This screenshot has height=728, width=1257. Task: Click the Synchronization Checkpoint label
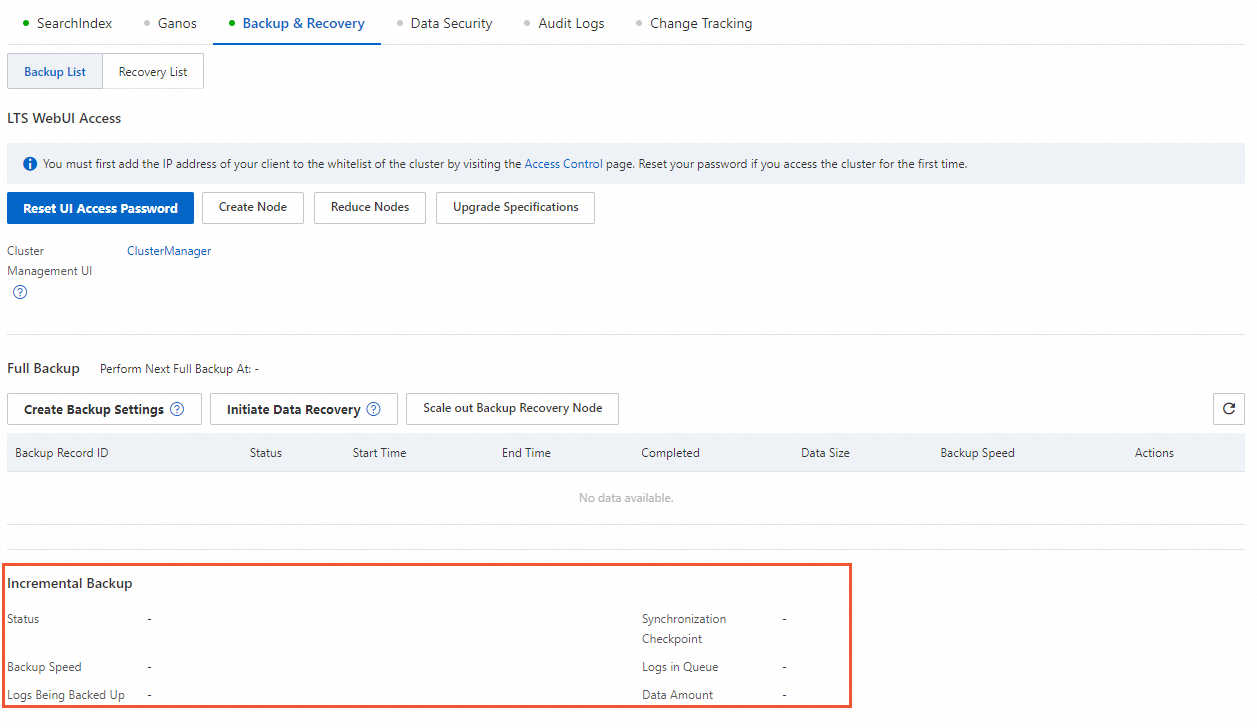click(685, 629)
